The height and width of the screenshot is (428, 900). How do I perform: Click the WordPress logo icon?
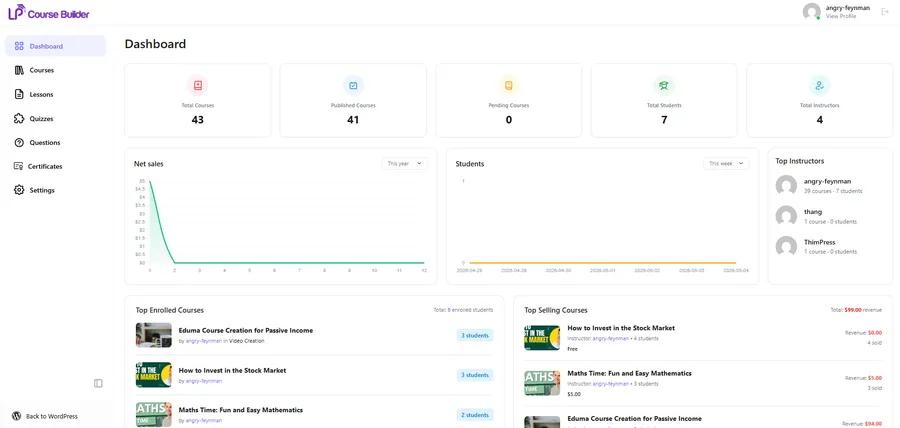tap(17, 416)
